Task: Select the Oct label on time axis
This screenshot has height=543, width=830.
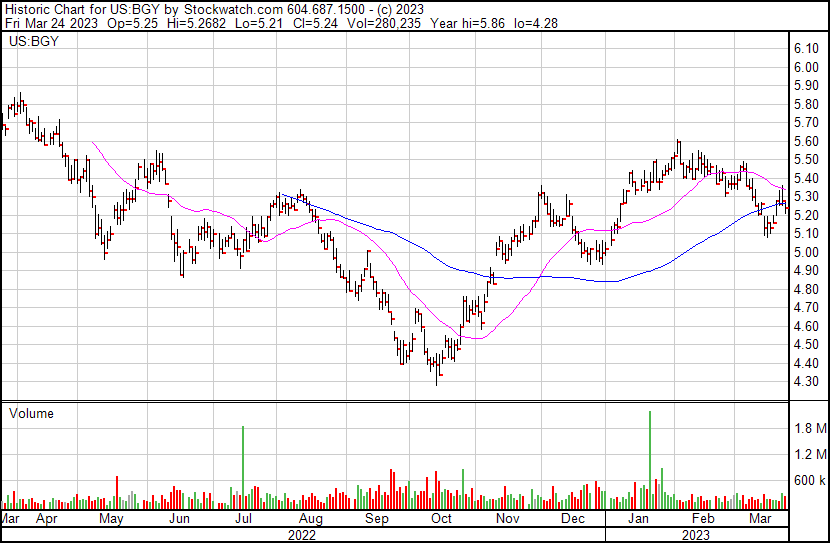Action: tap(441, 520)
